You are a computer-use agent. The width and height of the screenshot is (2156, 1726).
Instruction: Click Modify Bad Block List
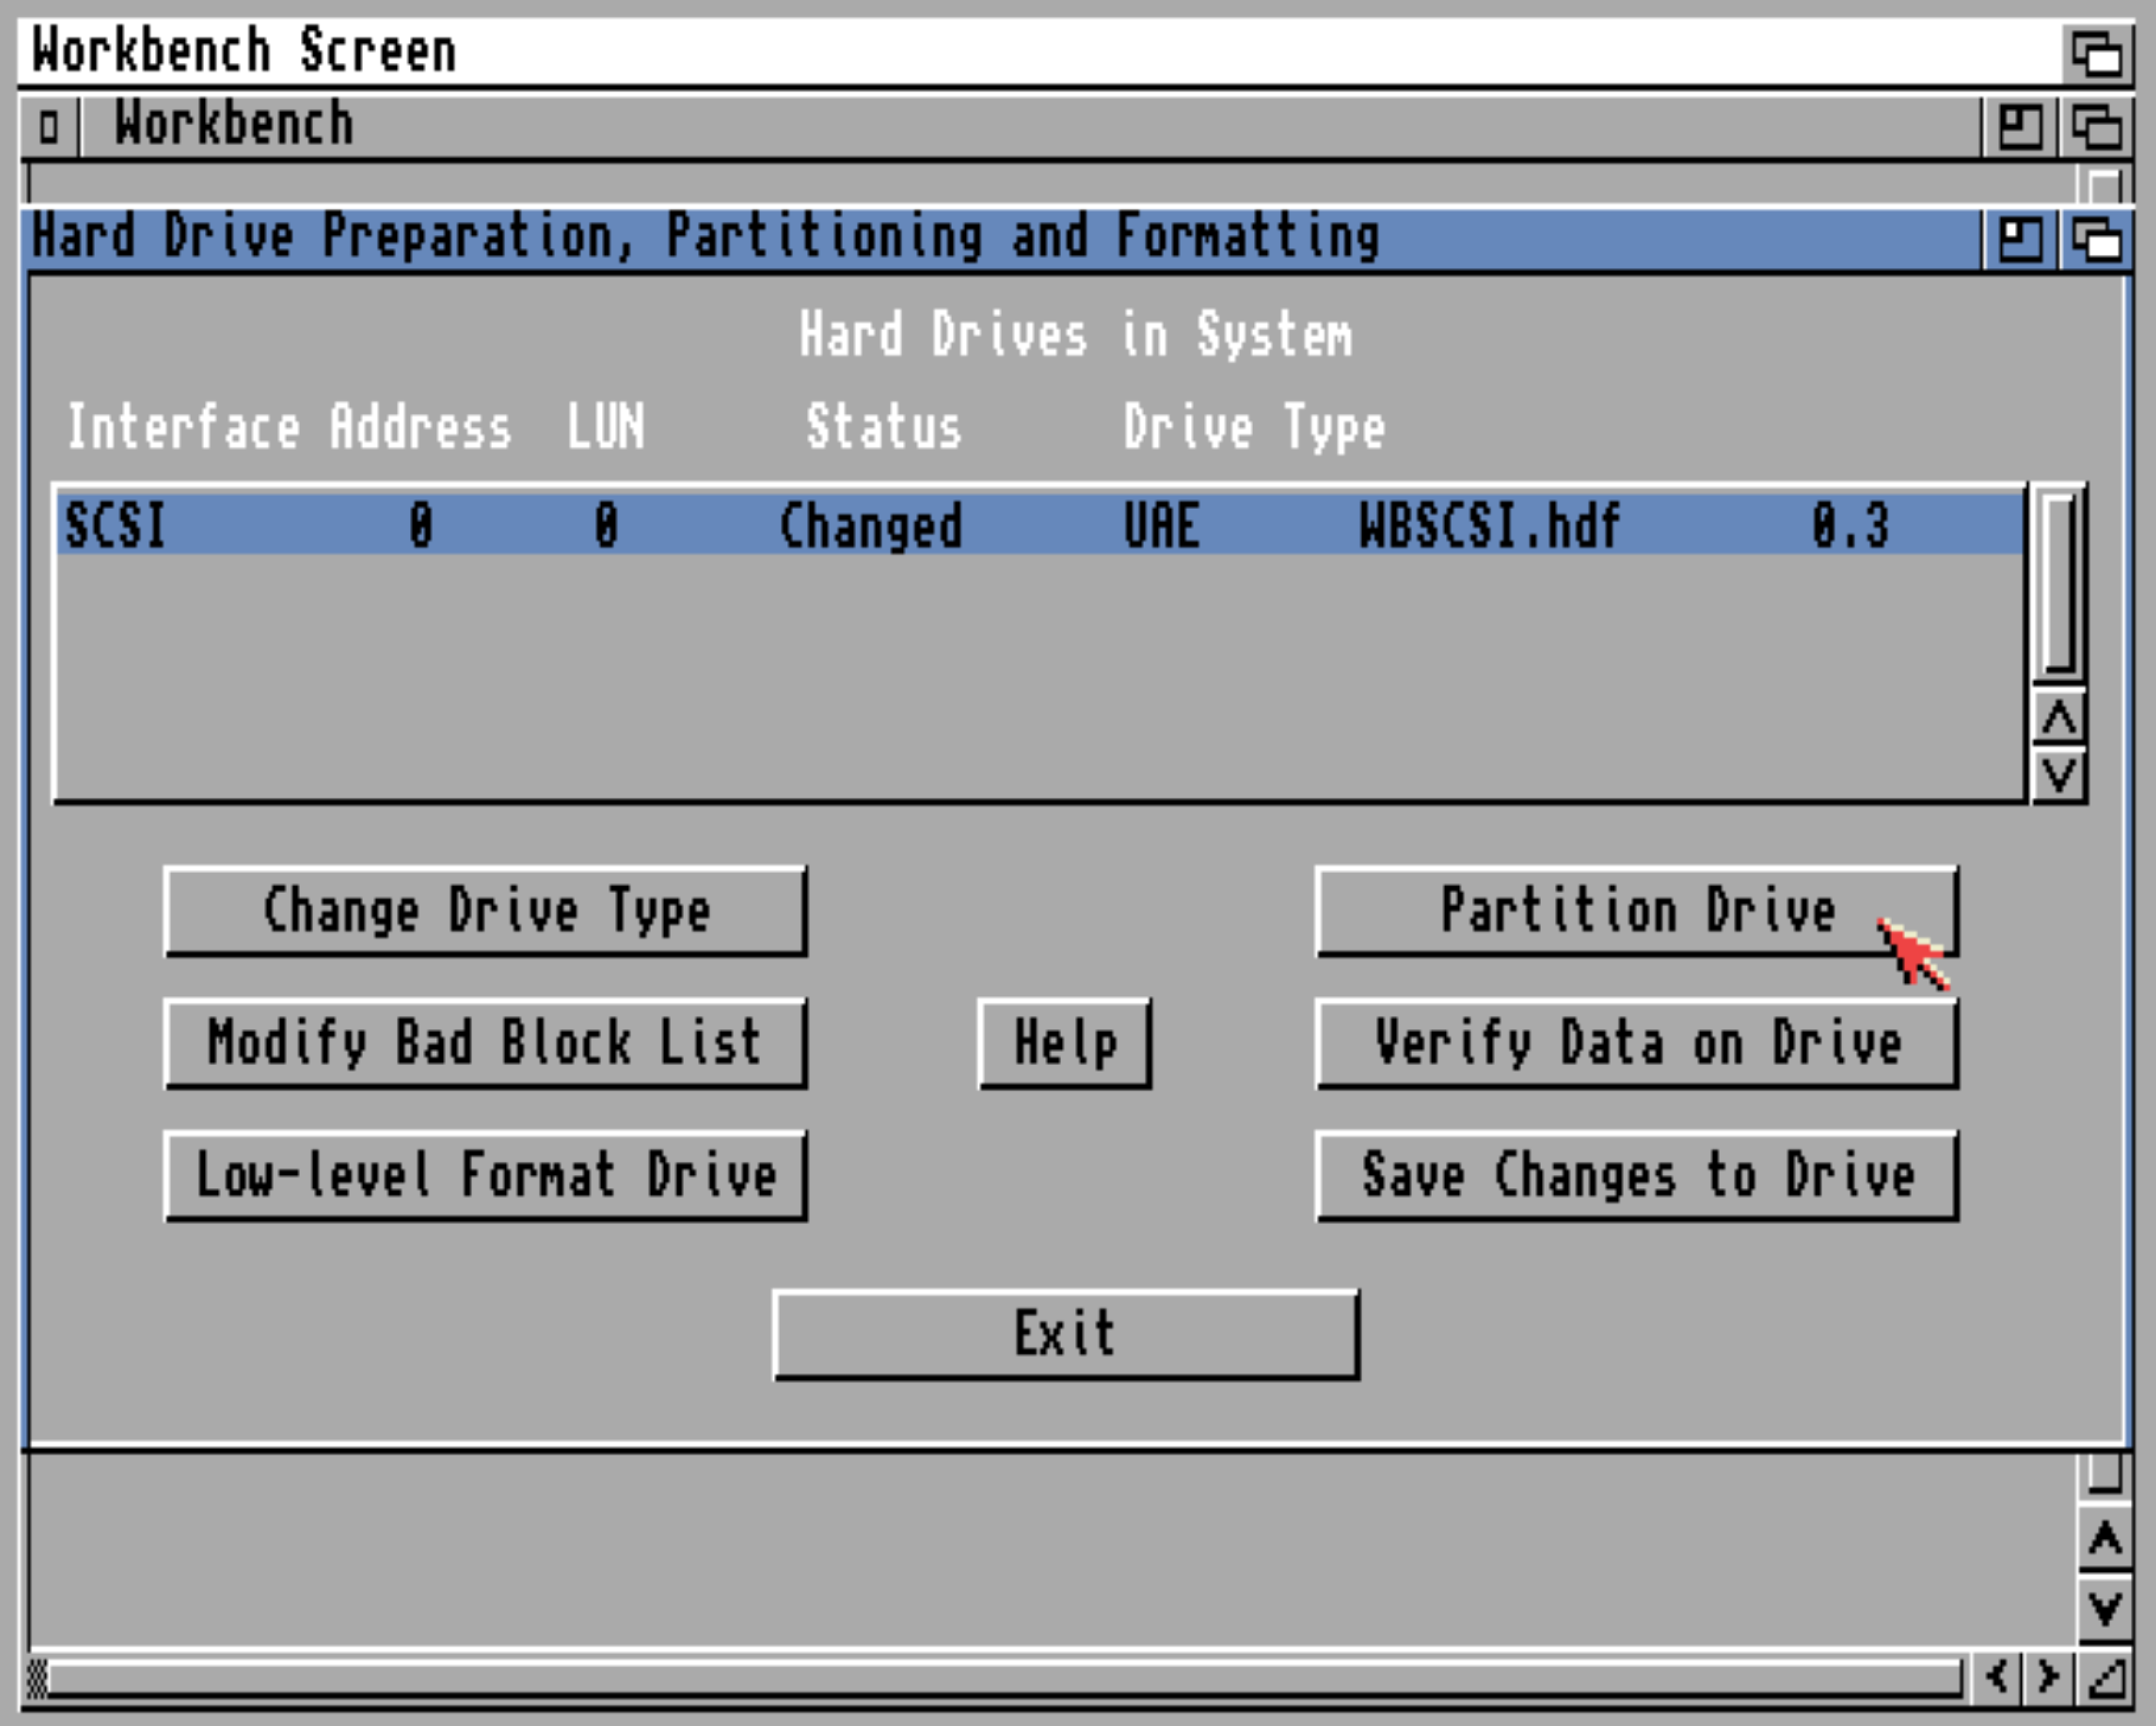485,1043
